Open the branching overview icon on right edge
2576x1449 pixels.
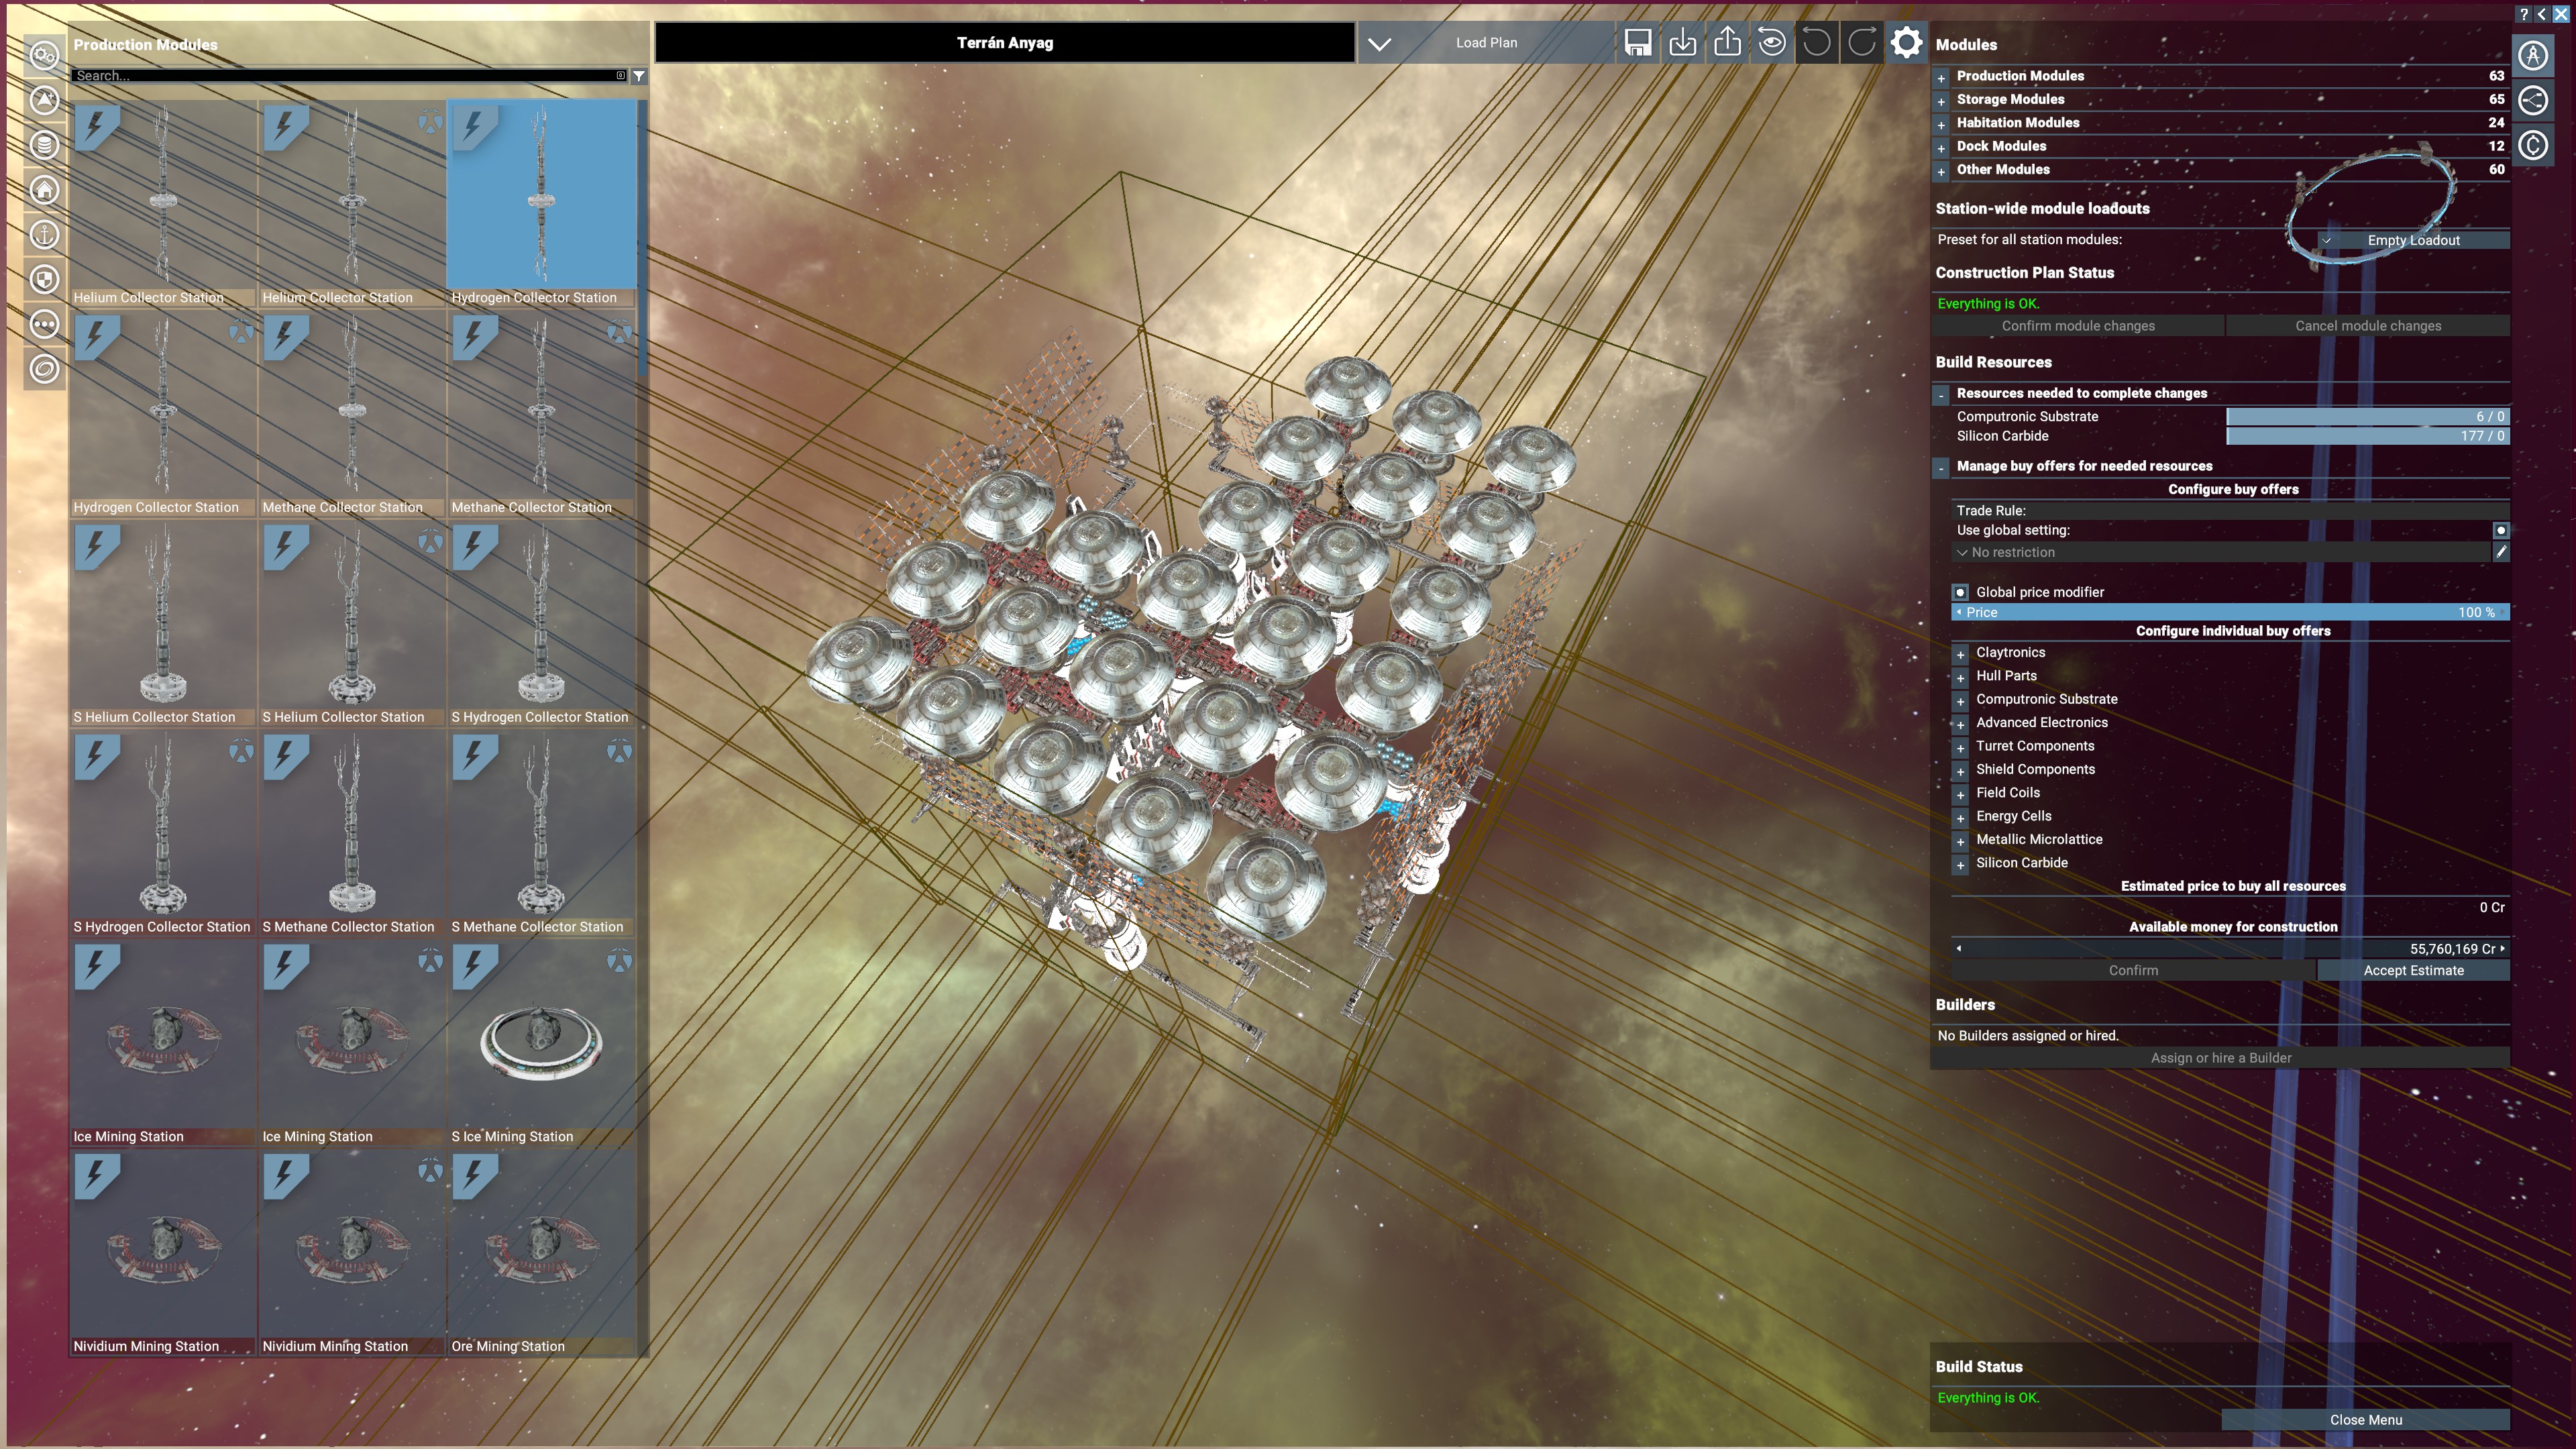2533,100
